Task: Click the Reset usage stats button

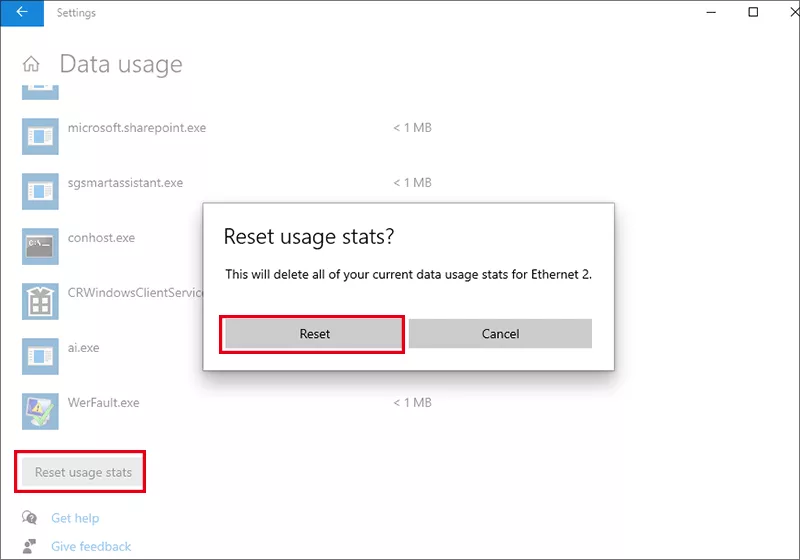Action: [x=83, y=472]
